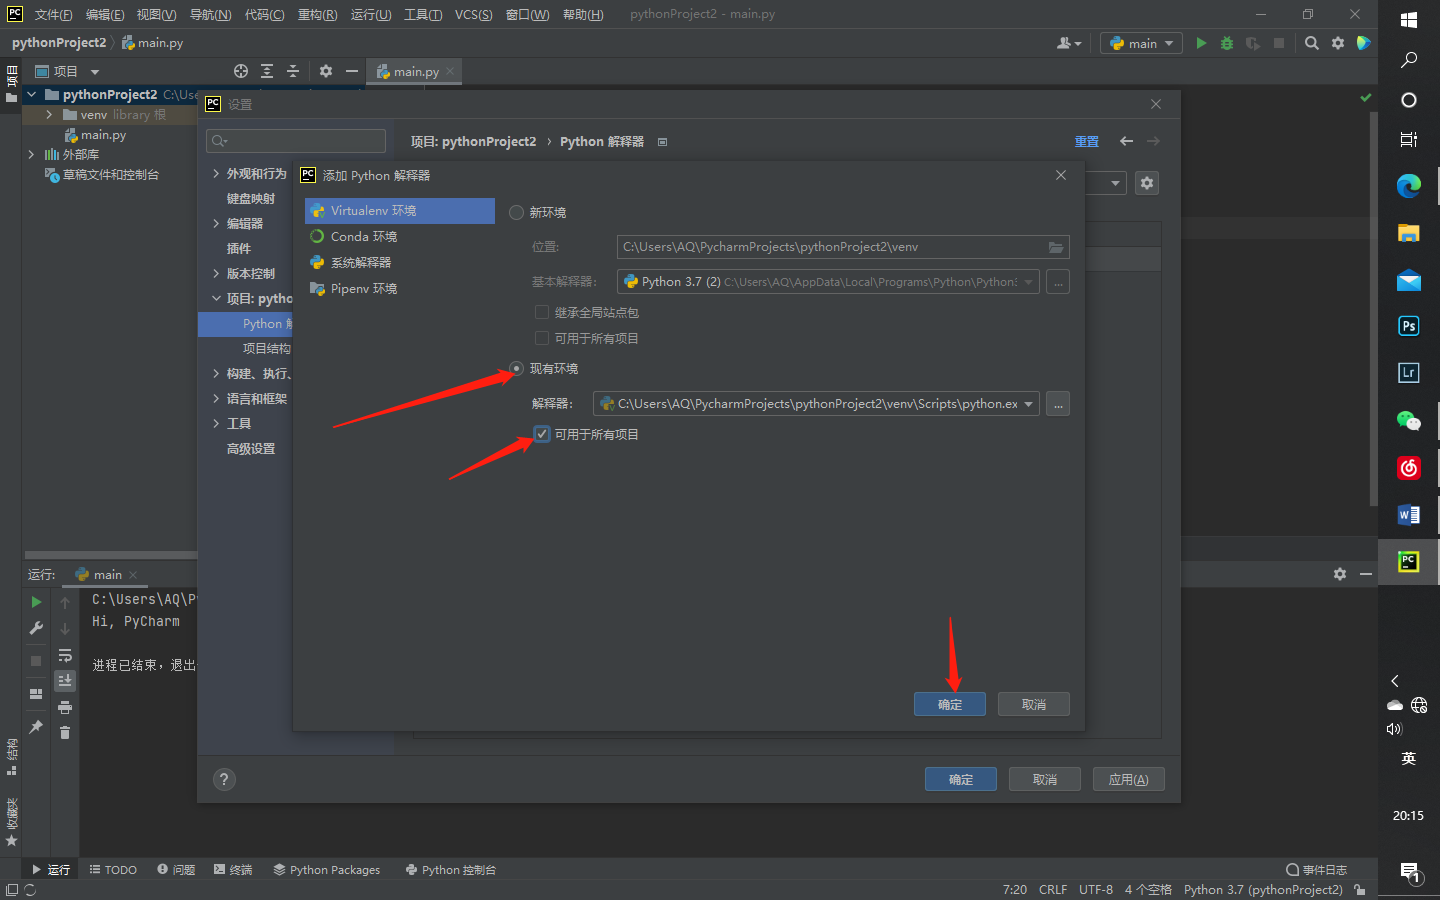Click Windows Start button
The height and width of the screenshot is (900, 1440).
point(1409,20)
